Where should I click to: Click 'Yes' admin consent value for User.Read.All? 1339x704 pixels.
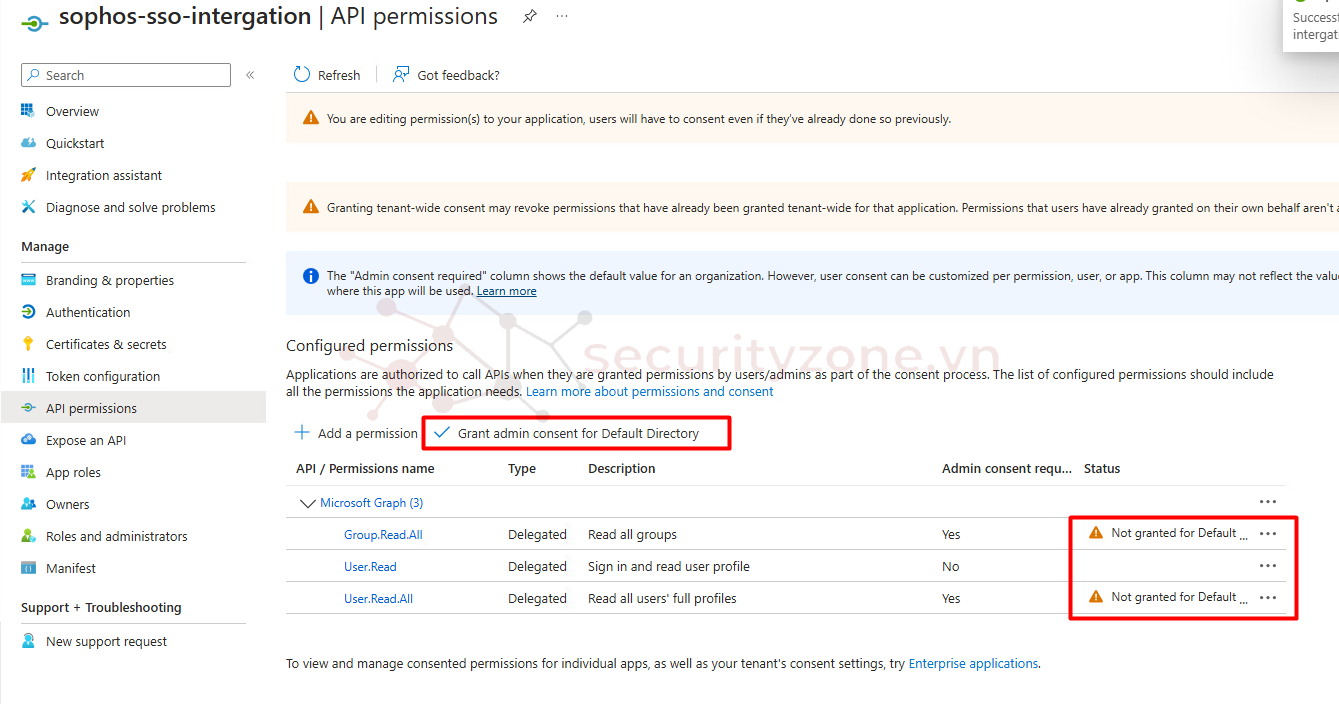coord(951,599)
